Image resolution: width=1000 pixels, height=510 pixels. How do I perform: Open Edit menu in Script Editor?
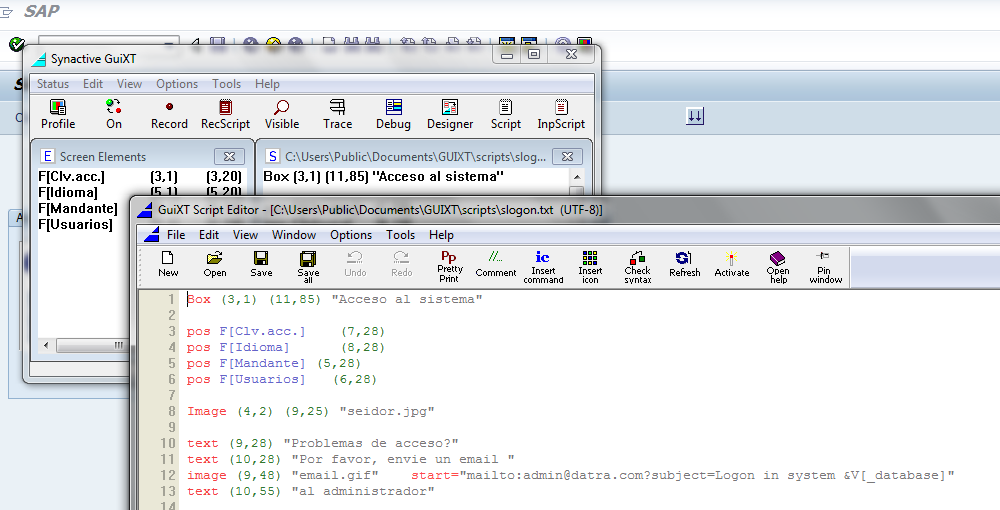(209, 235)
